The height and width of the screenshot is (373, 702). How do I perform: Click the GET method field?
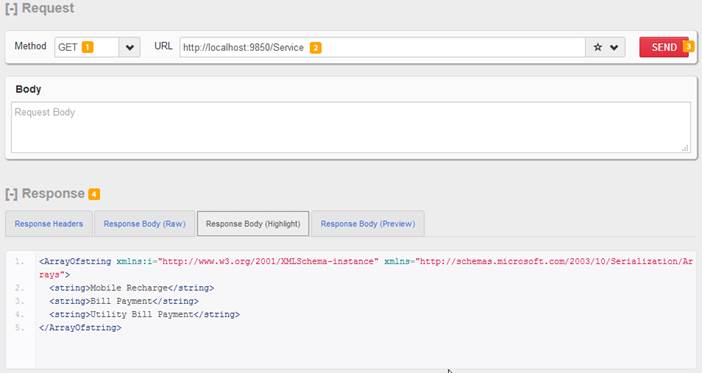(x=86, y=47)
